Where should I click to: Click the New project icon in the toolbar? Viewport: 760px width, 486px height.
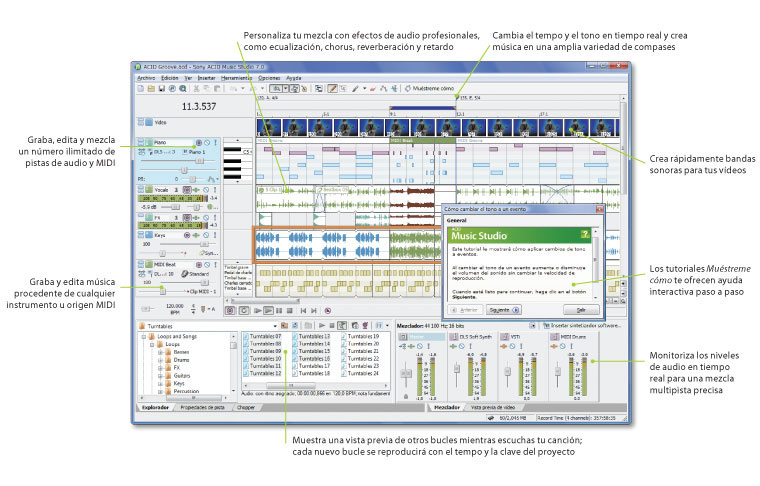[x=141, y=89]
